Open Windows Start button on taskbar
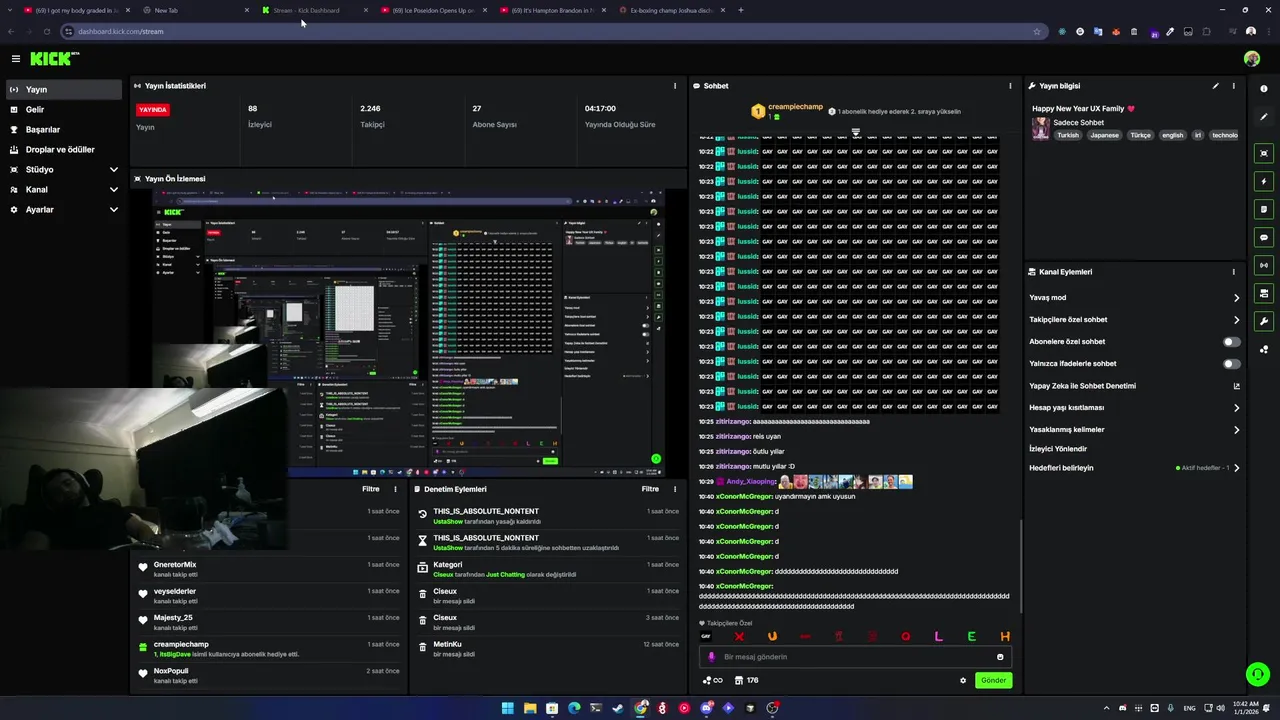This screenshot has height=720, width=1280. (x=507, y=708)
